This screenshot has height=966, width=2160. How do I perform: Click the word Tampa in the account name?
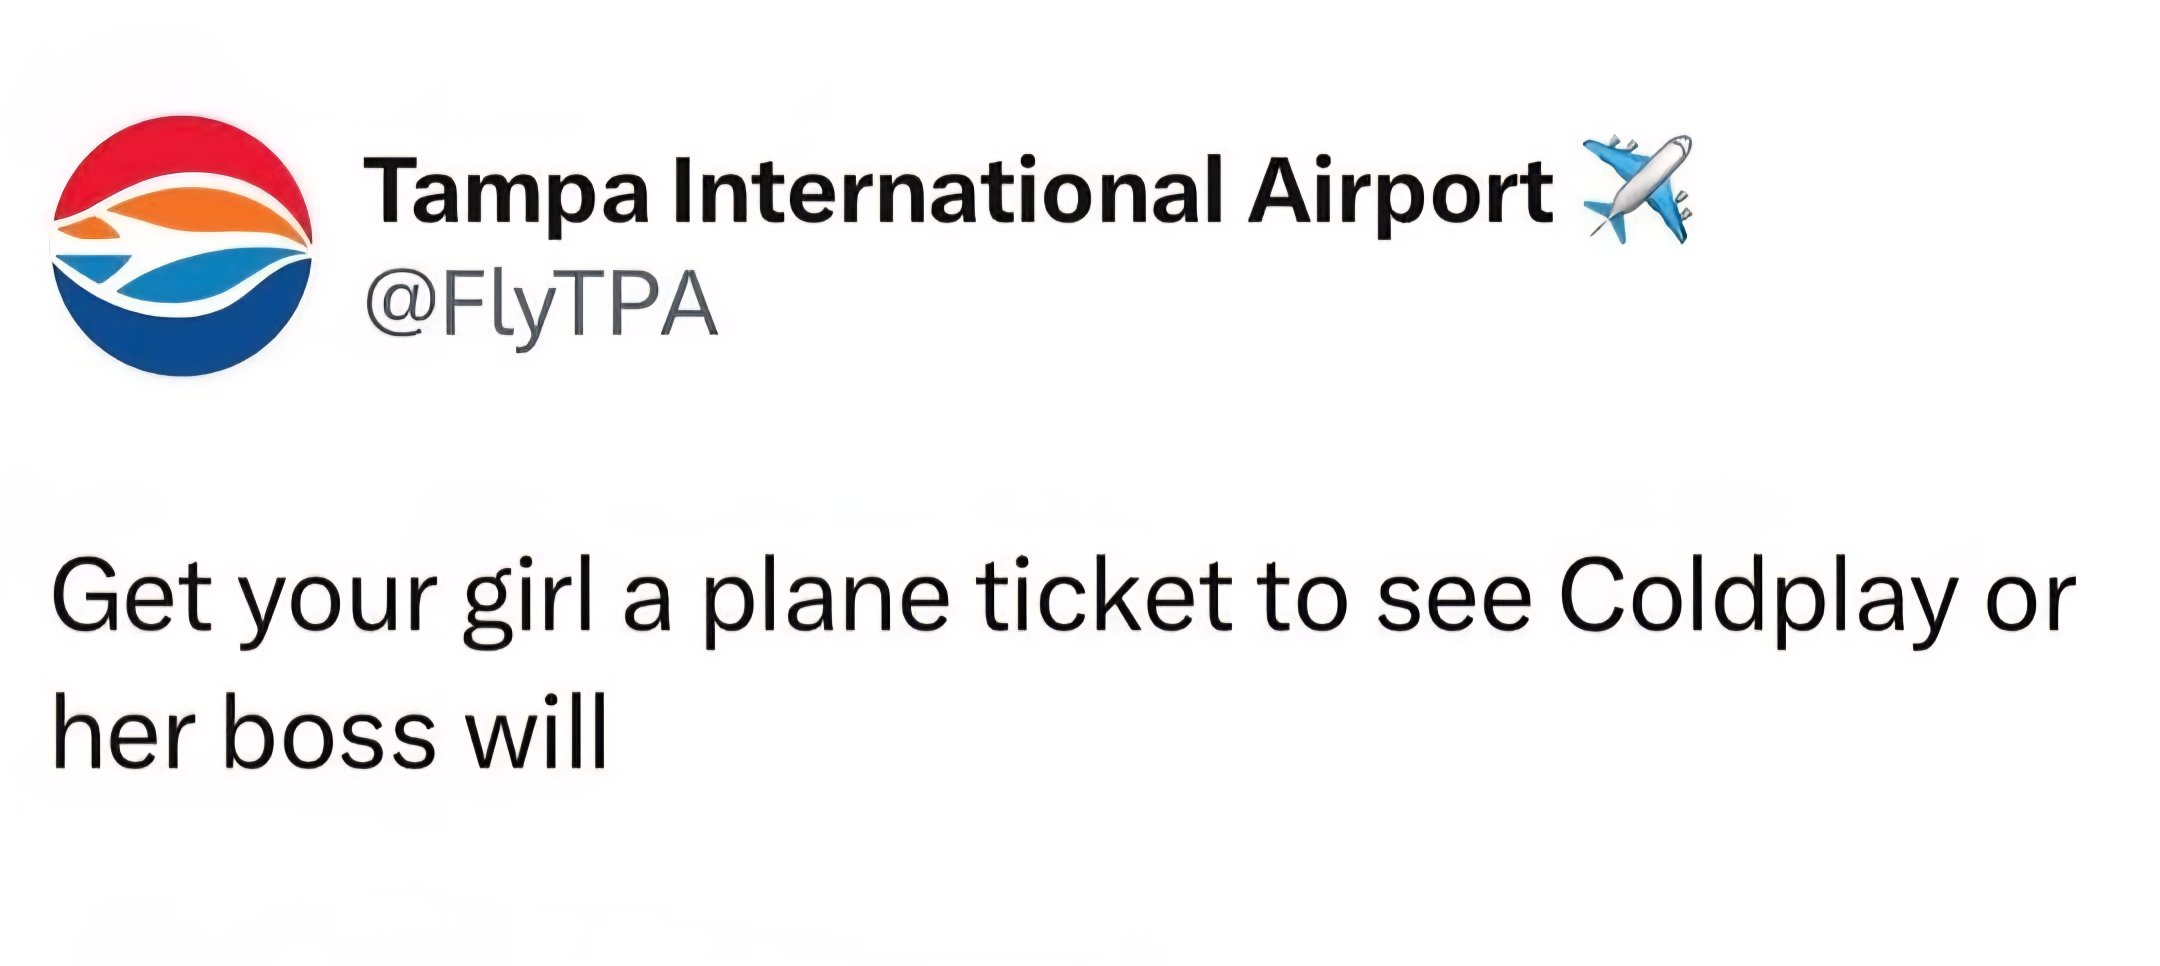click(507, 195)
